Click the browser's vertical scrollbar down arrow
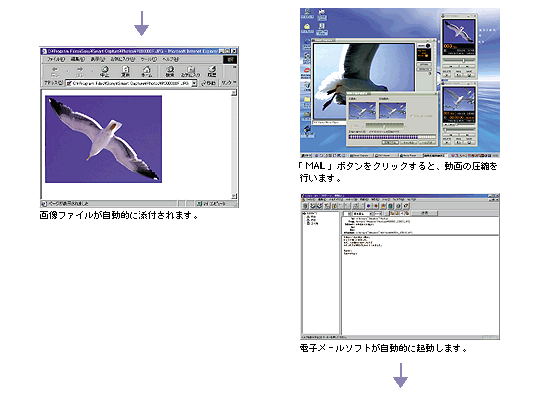Image resolution: width=540 pixels, height=396 pixels. coord(234,196)
